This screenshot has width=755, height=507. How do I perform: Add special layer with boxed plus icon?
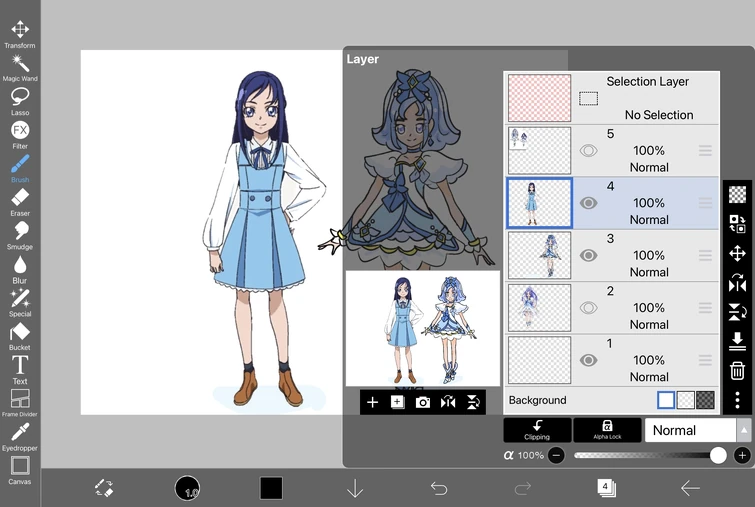tap(397, 402)
